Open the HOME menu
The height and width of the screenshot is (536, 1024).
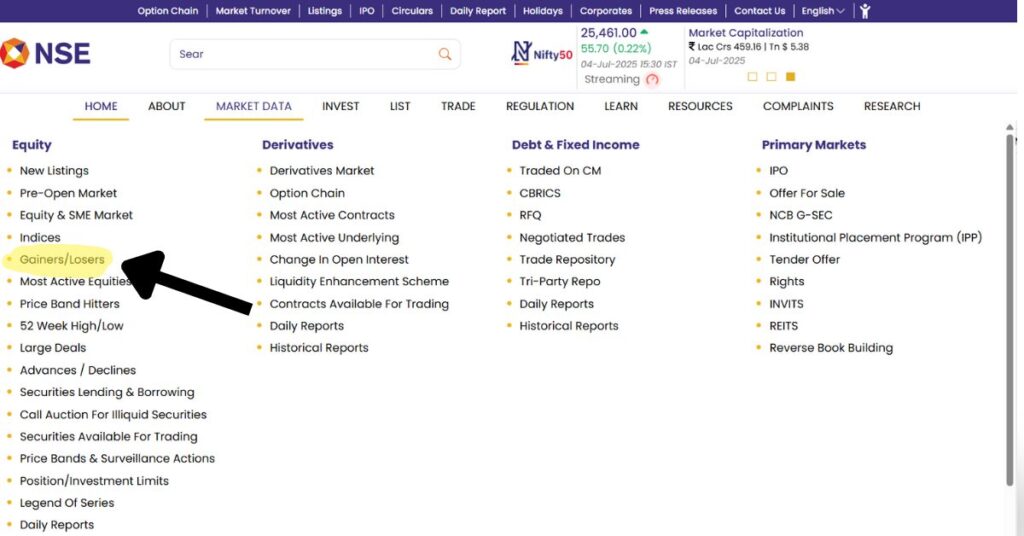click(101, 106)
